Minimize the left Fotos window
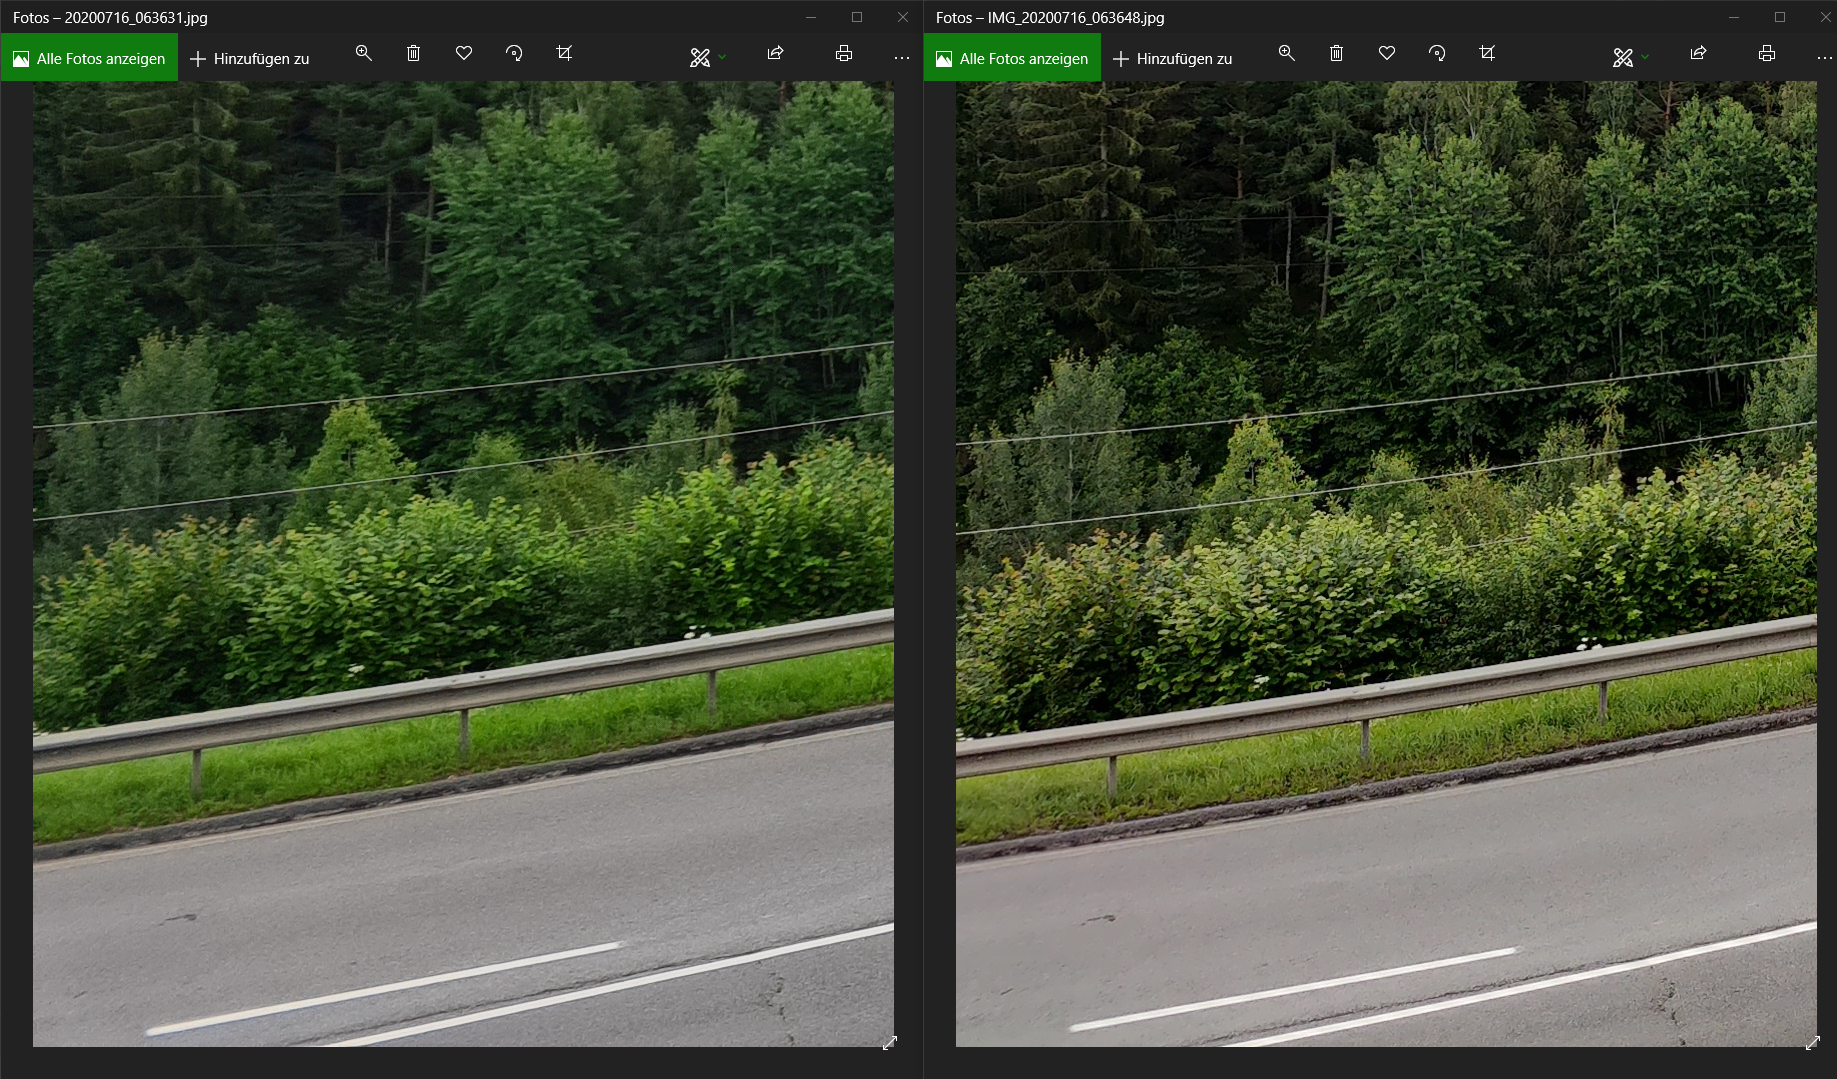Screen dimensions: 1837x1079 point(811,17)
